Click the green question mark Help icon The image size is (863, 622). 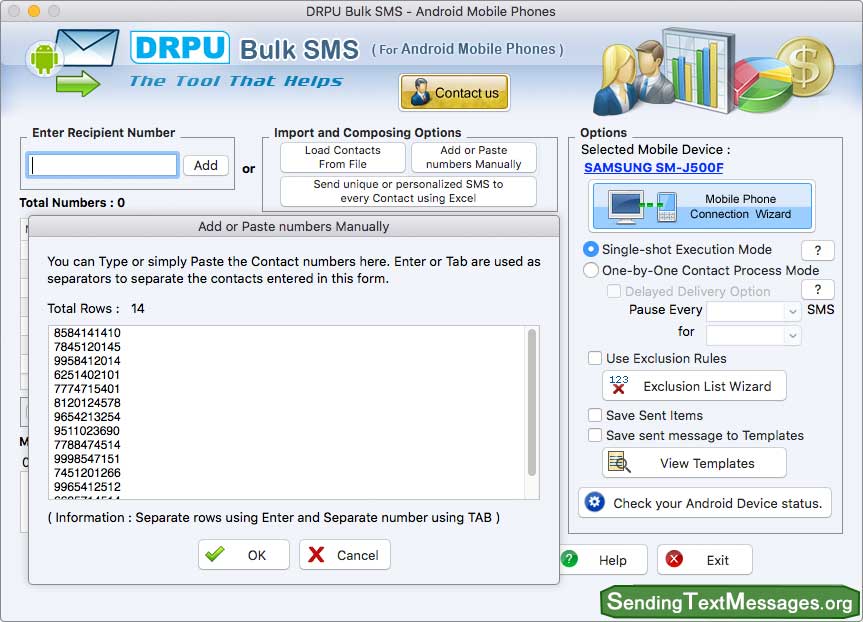(x=570, y=559)
